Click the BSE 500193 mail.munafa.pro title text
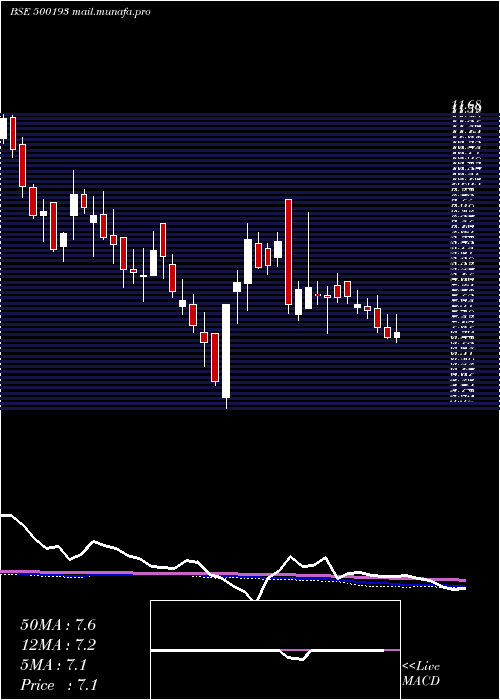Screen dimensions: 500x700 pyautogui.click(x=80, y=12)
